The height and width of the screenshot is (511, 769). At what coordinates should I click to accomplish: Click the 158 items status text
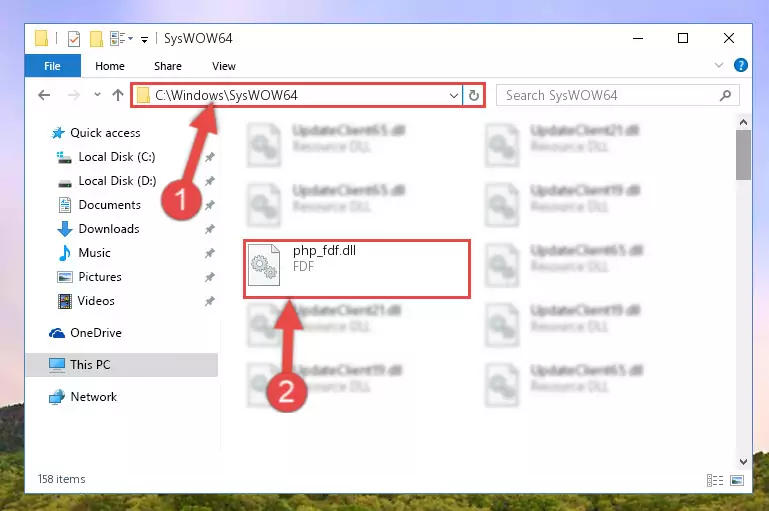coord(62,479)
